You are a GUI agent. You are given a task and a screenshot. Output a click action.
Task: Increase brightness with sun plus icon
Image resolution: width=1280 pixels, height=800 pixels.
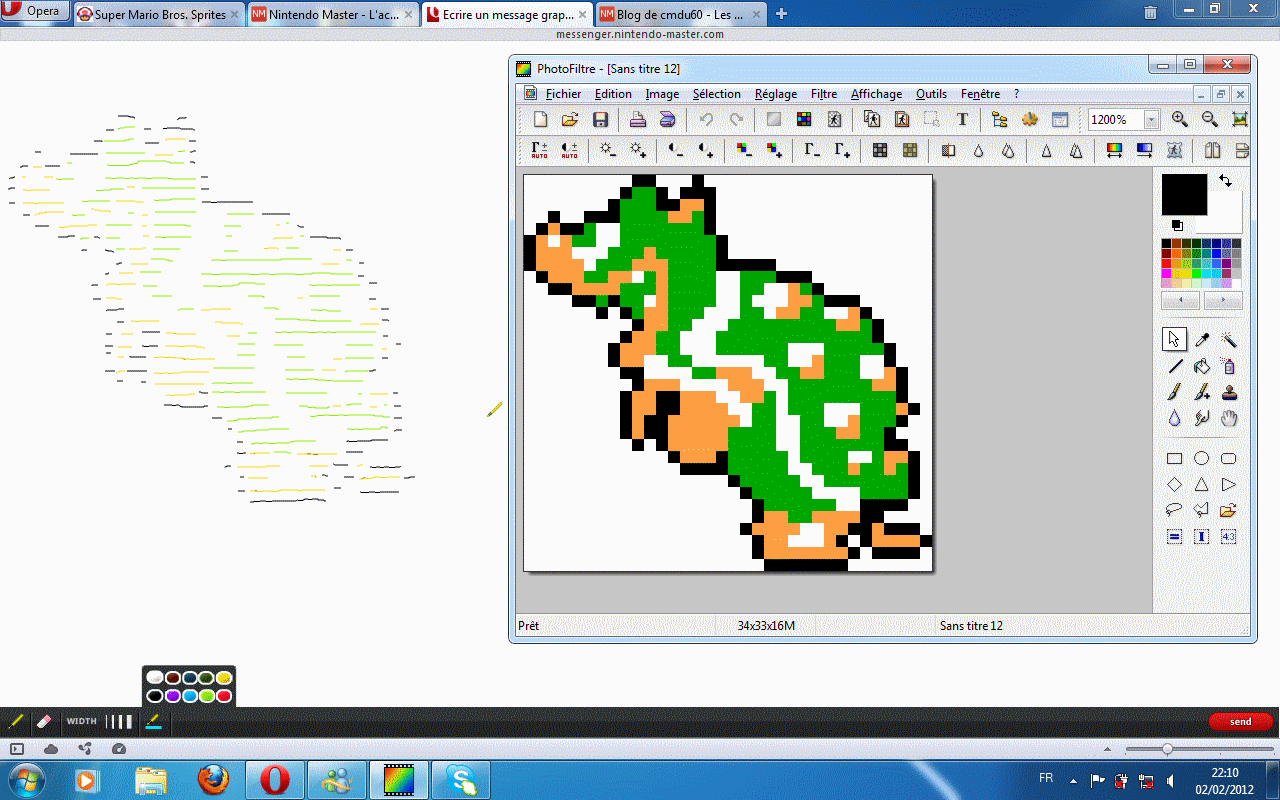point(637,150)
